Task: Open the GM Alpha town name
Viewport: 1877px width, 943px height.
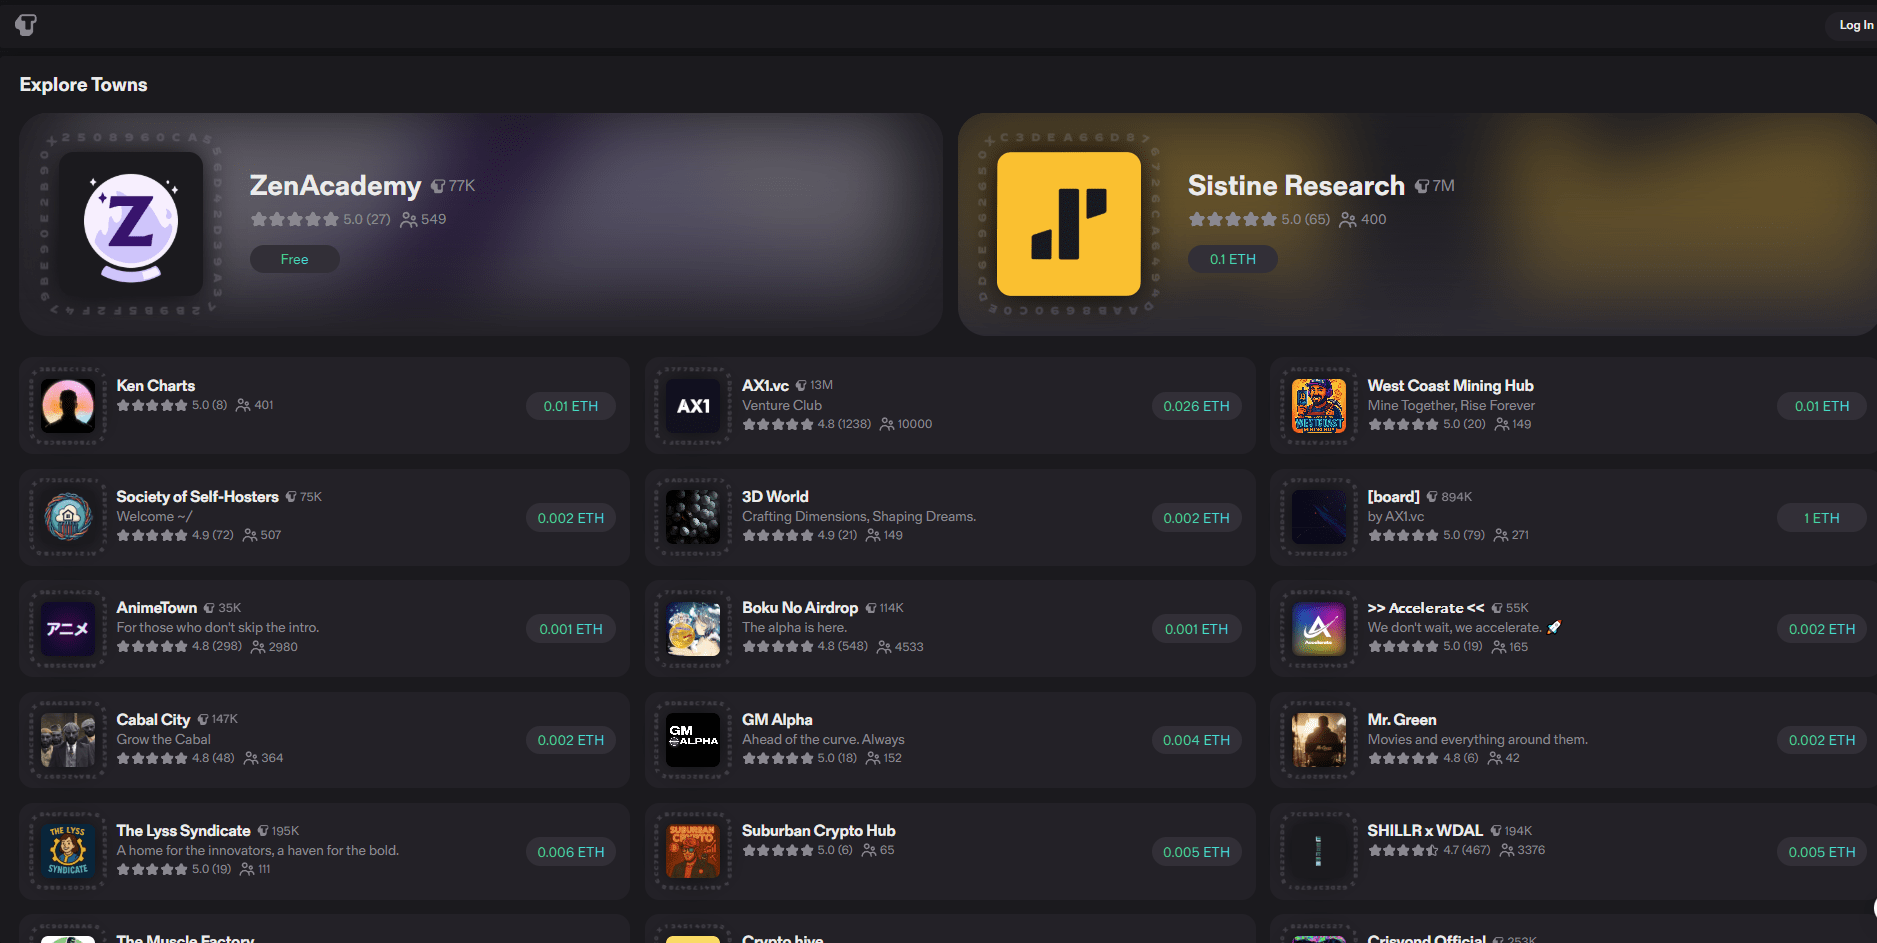Action: 777,720
